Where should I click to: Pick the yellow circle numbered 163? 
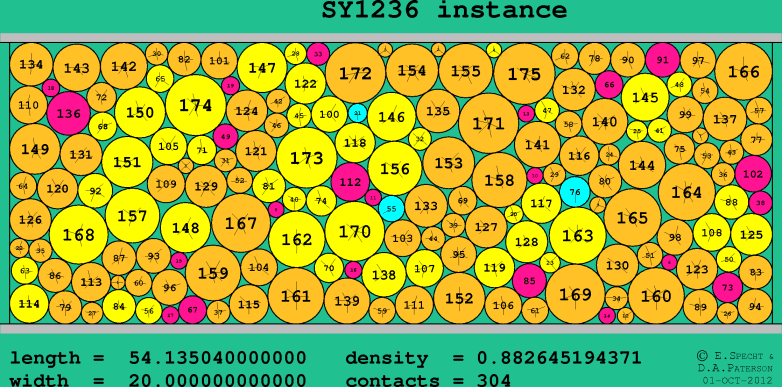tap(578, 236)
